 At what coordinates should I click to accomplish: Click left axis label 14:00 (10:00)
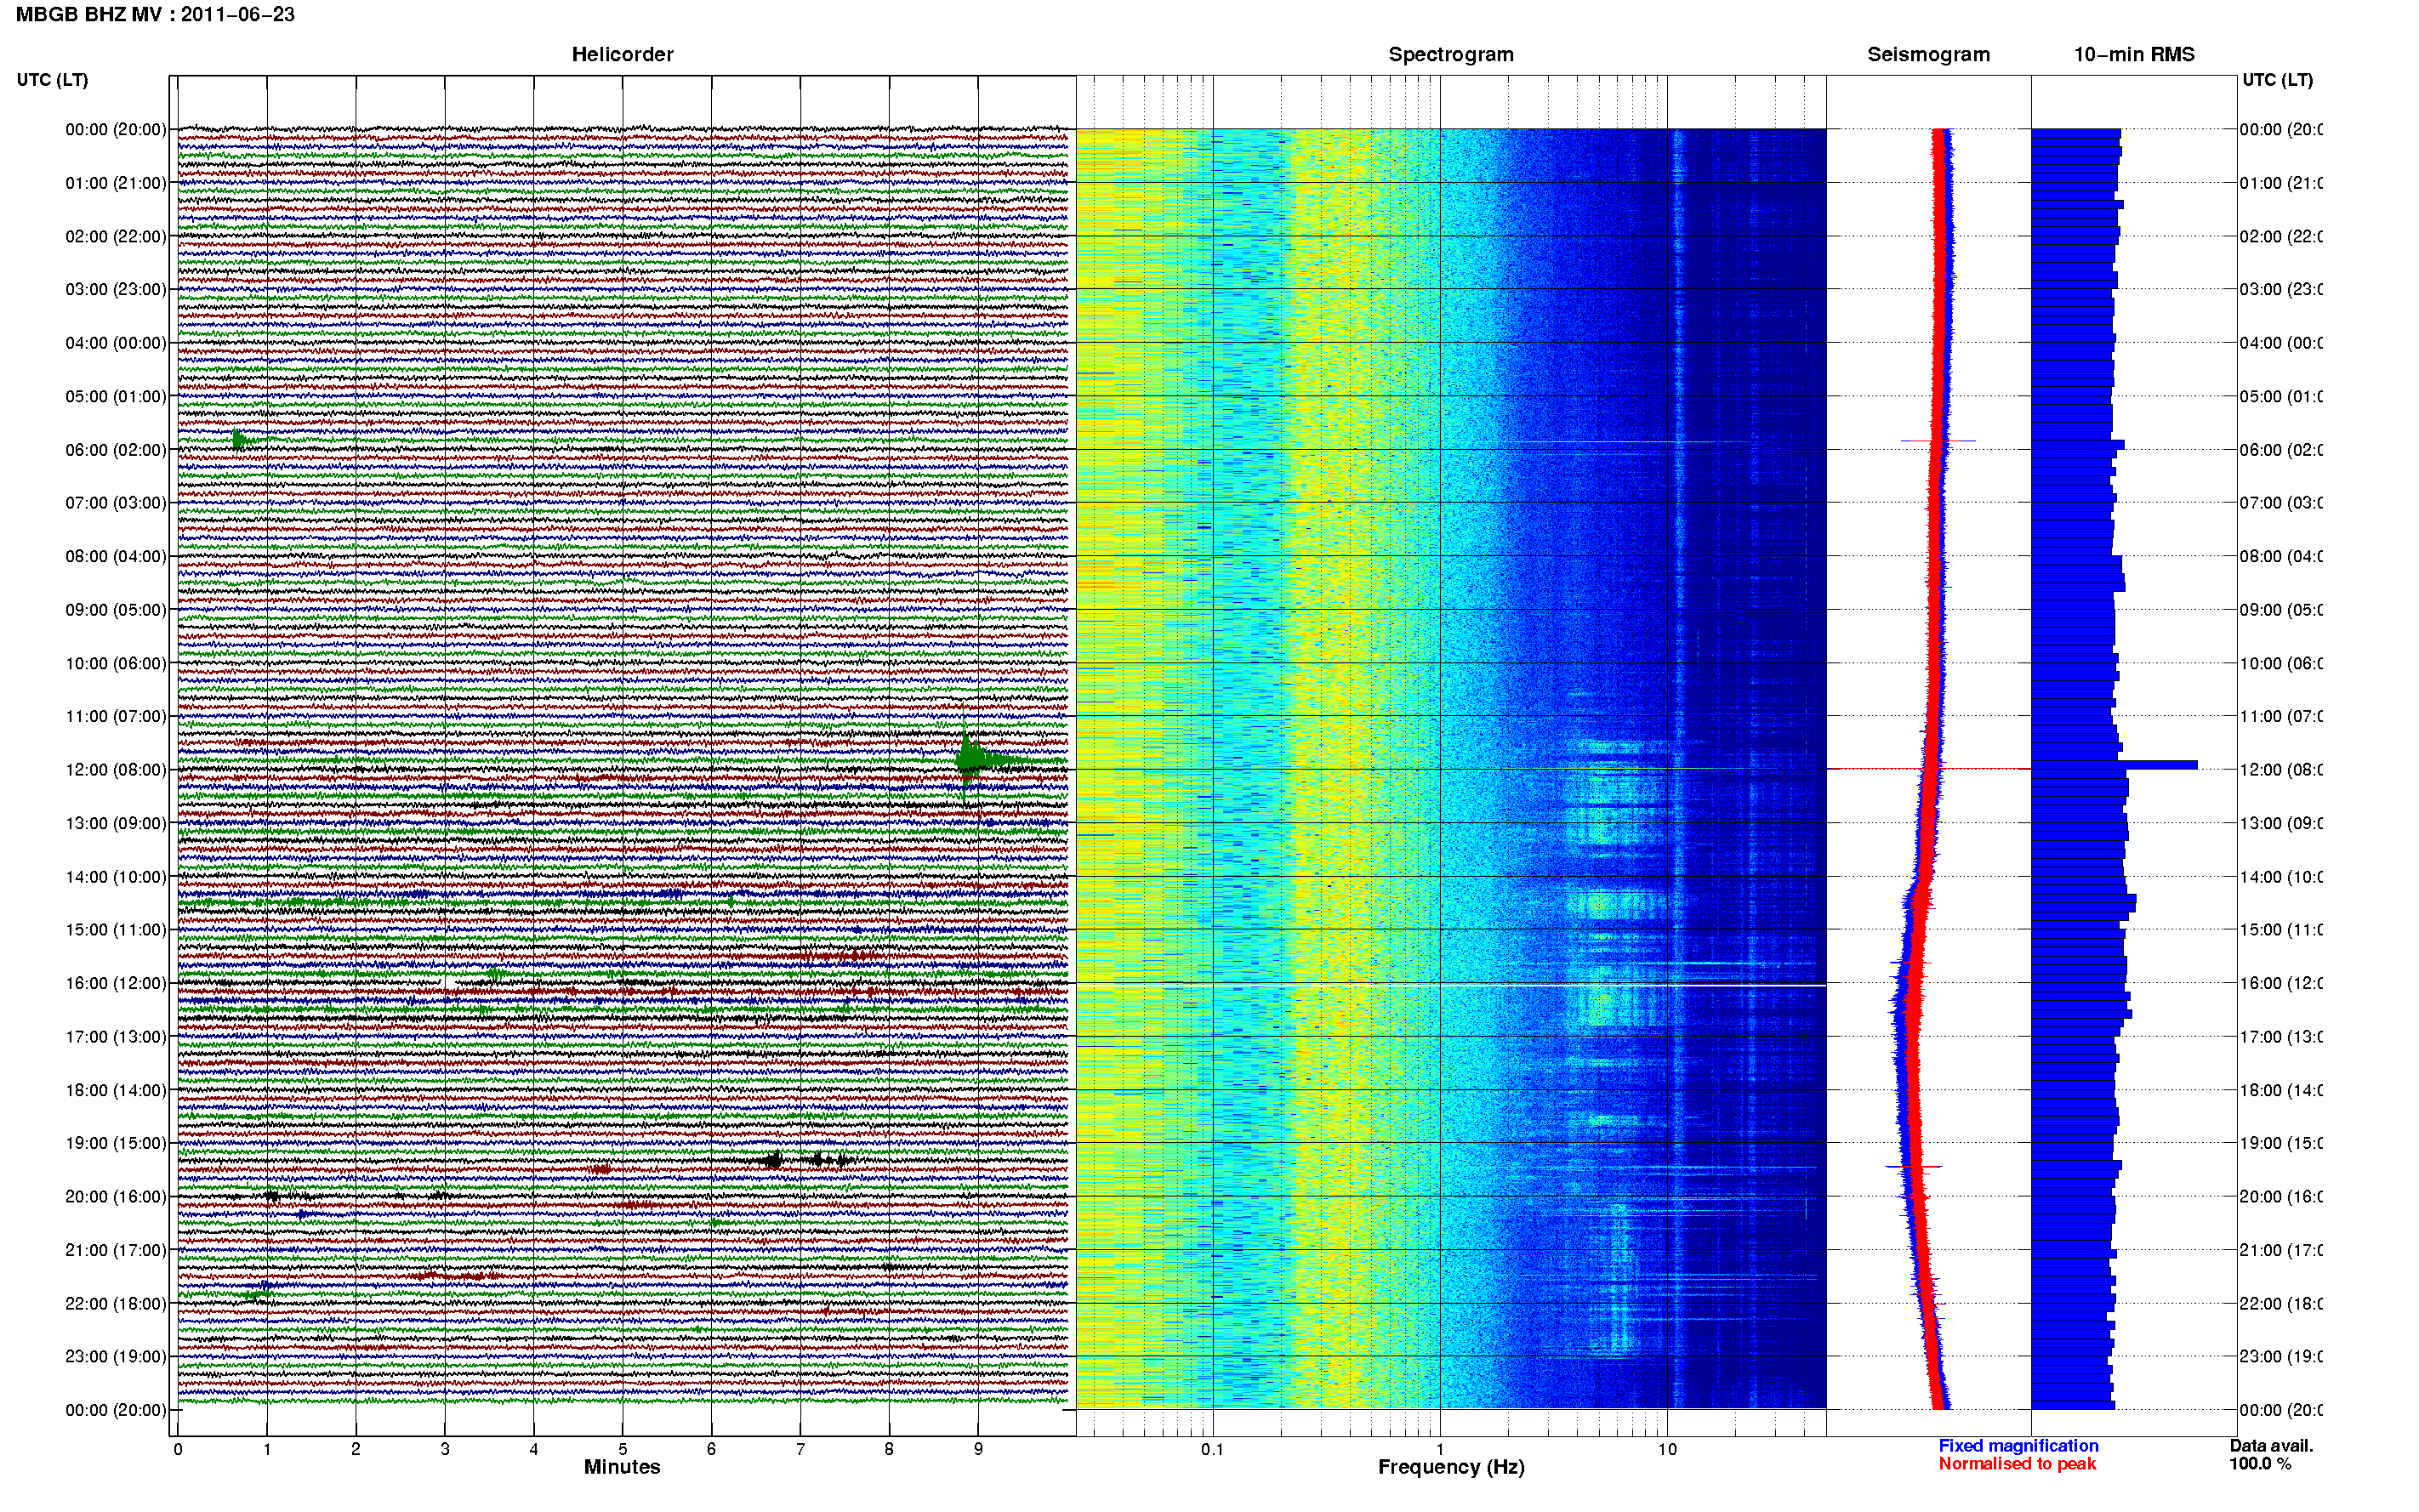tap(115, 877)
